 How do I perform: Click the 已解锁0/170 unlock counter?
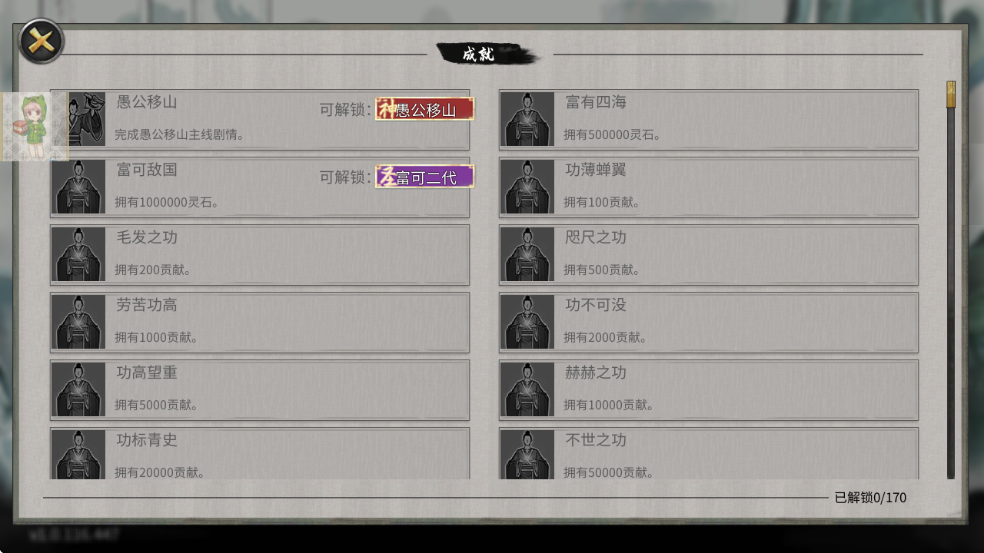coord(870,498)
